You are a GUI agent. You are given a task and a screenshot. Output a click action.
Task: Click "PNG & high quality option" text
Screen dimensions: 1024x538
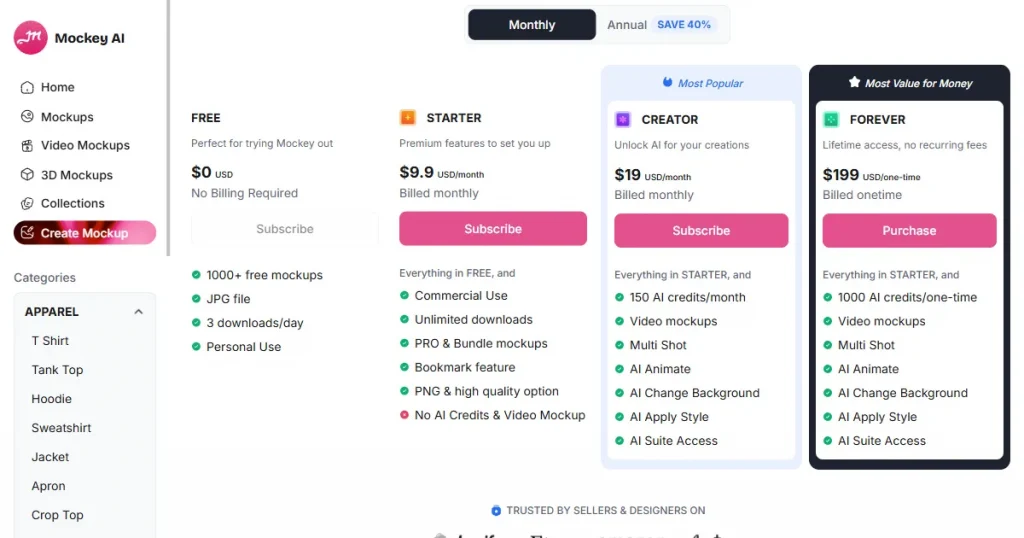pos(487,391)
